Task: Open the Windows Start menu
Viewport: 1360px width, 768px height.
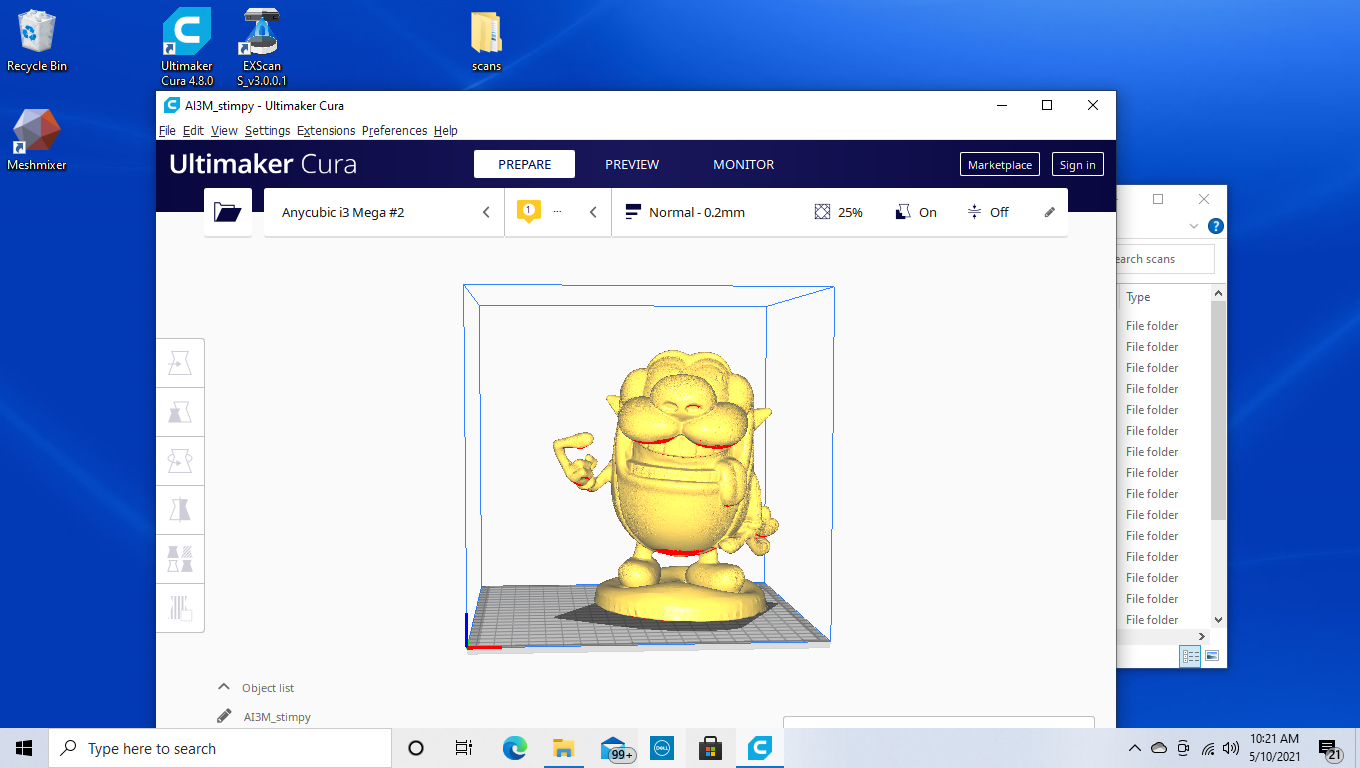Action: pyautogui.click(x=24, y=748)
